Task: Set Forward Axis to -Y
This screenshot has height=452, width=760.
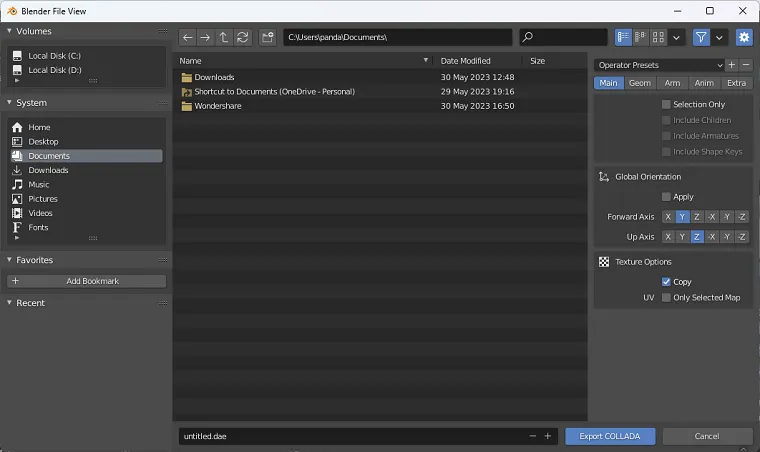Action: pos(727,217)
